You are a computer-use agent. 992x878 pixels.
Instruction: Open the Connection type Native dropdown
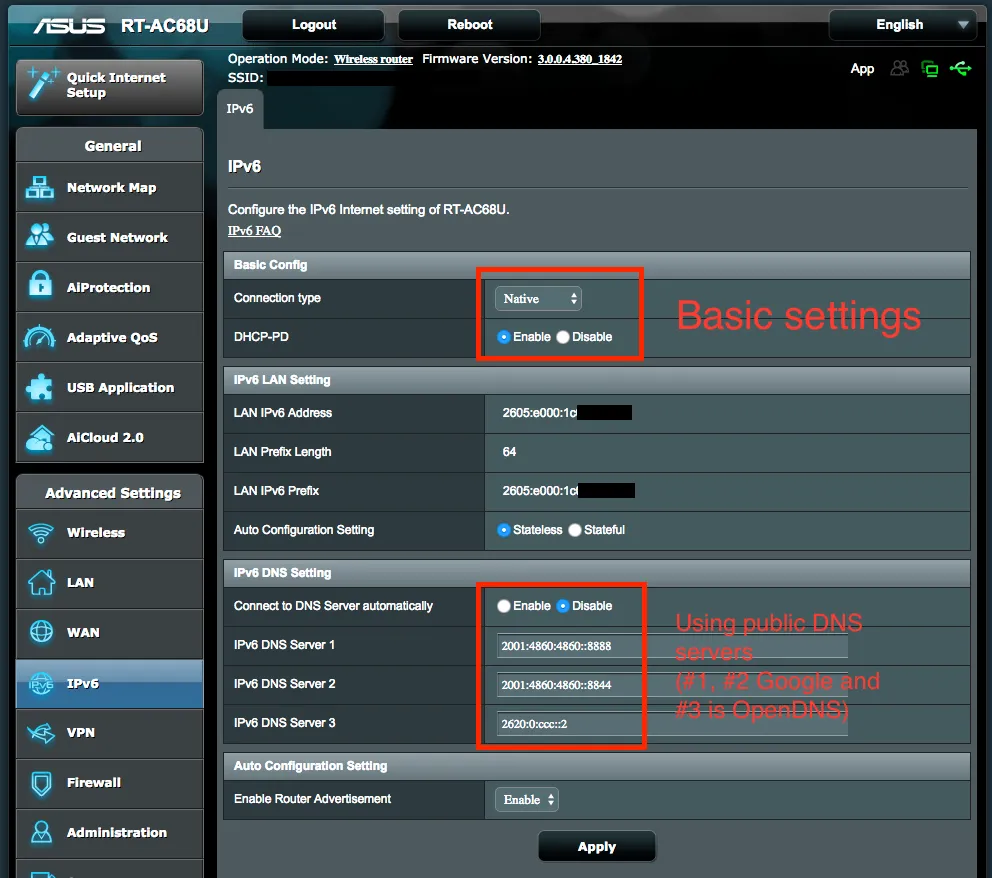click(538, 299)
